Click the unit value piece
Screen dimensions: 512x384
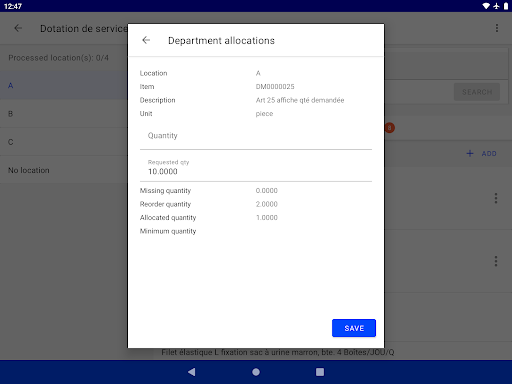point(264,114)
